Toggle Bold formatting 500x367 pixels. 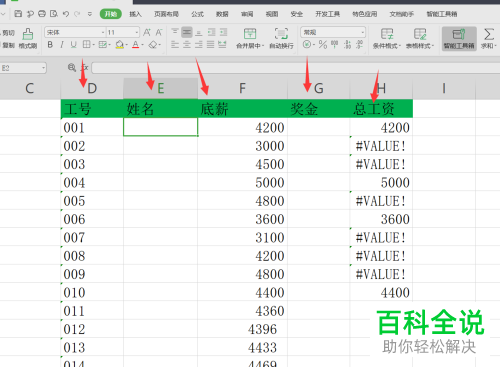50,44
